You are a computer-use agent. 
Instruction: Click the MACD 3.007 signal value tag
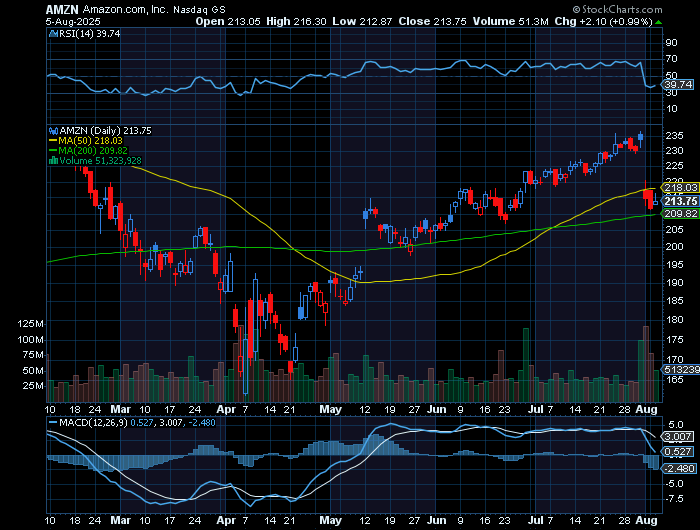point(678,437)
